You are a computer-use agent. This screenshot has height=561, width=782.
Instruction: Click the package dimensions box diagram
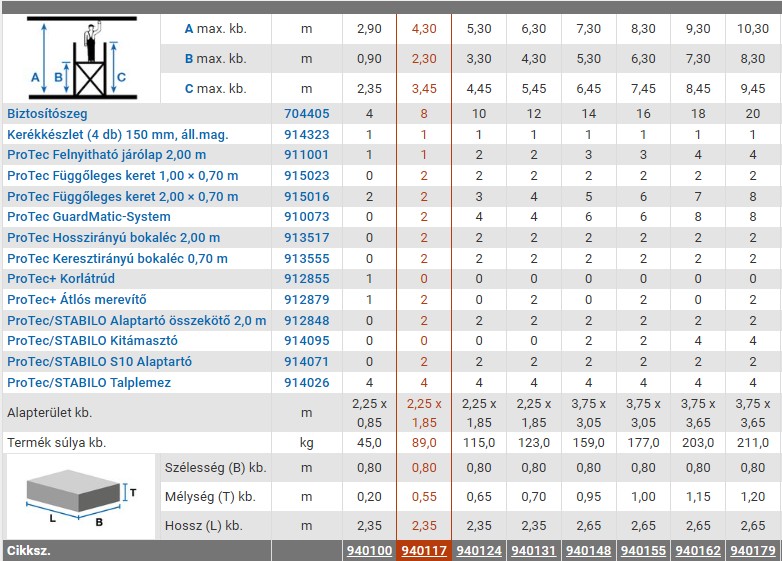pos(81,495)
